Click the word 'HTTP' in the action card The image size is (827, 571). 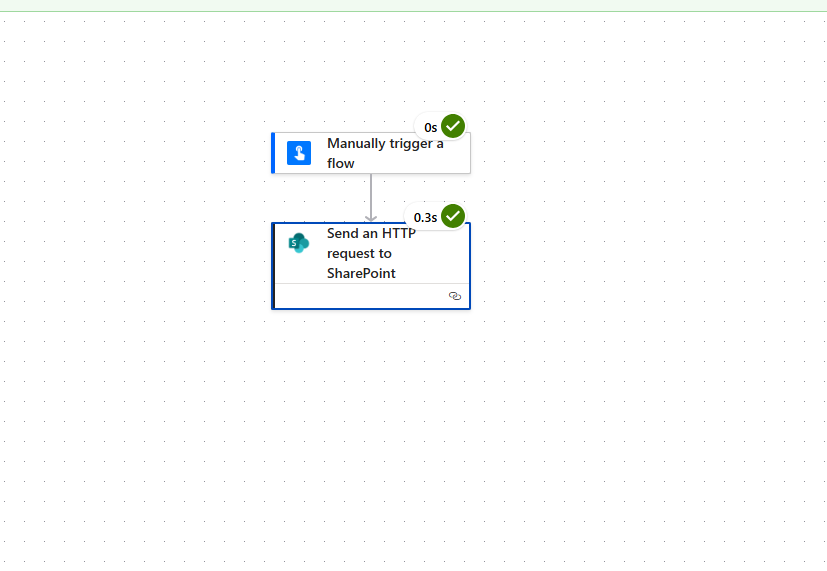[x=396, y=233]
